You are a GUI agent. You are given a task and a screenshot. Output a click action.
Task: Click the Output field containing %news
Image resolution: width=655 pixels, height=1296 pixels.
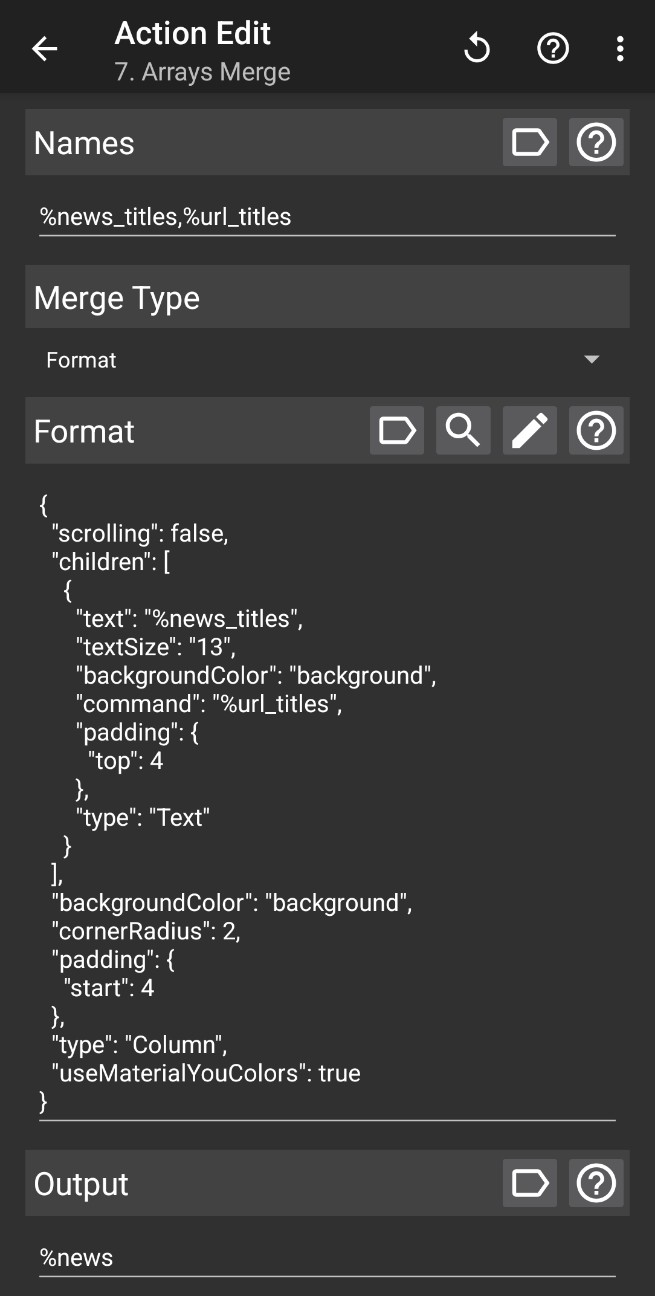click(327, 1257)
